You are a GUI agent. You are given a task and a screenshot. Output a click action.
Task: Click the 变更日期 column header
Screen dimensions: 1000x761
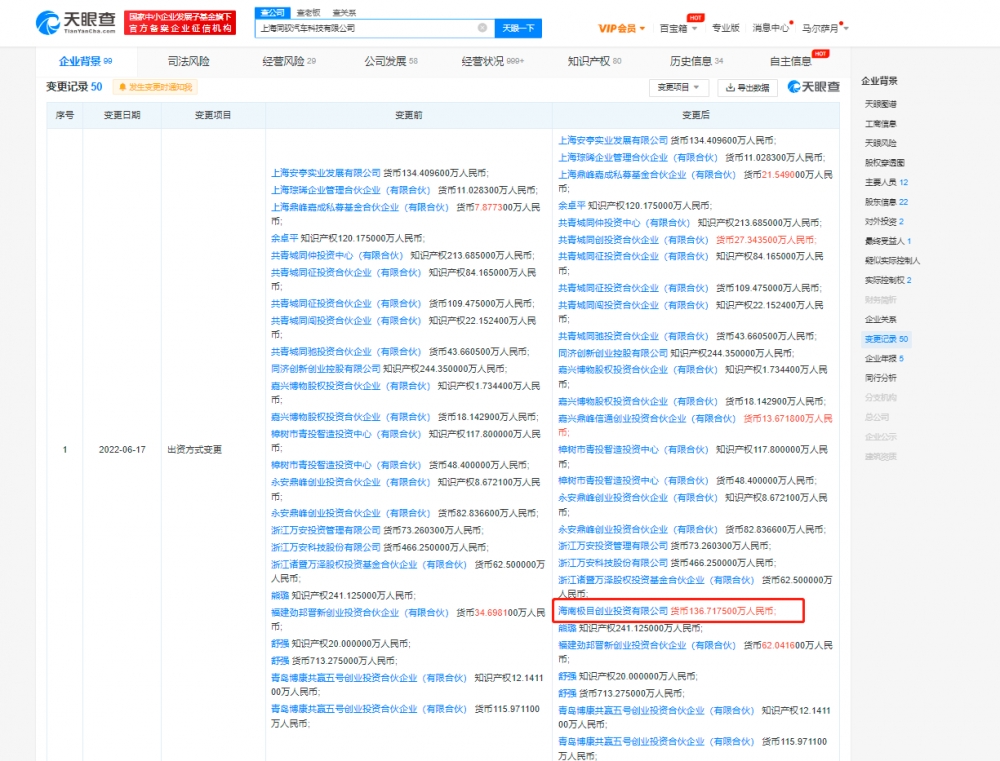click(122, 115)
